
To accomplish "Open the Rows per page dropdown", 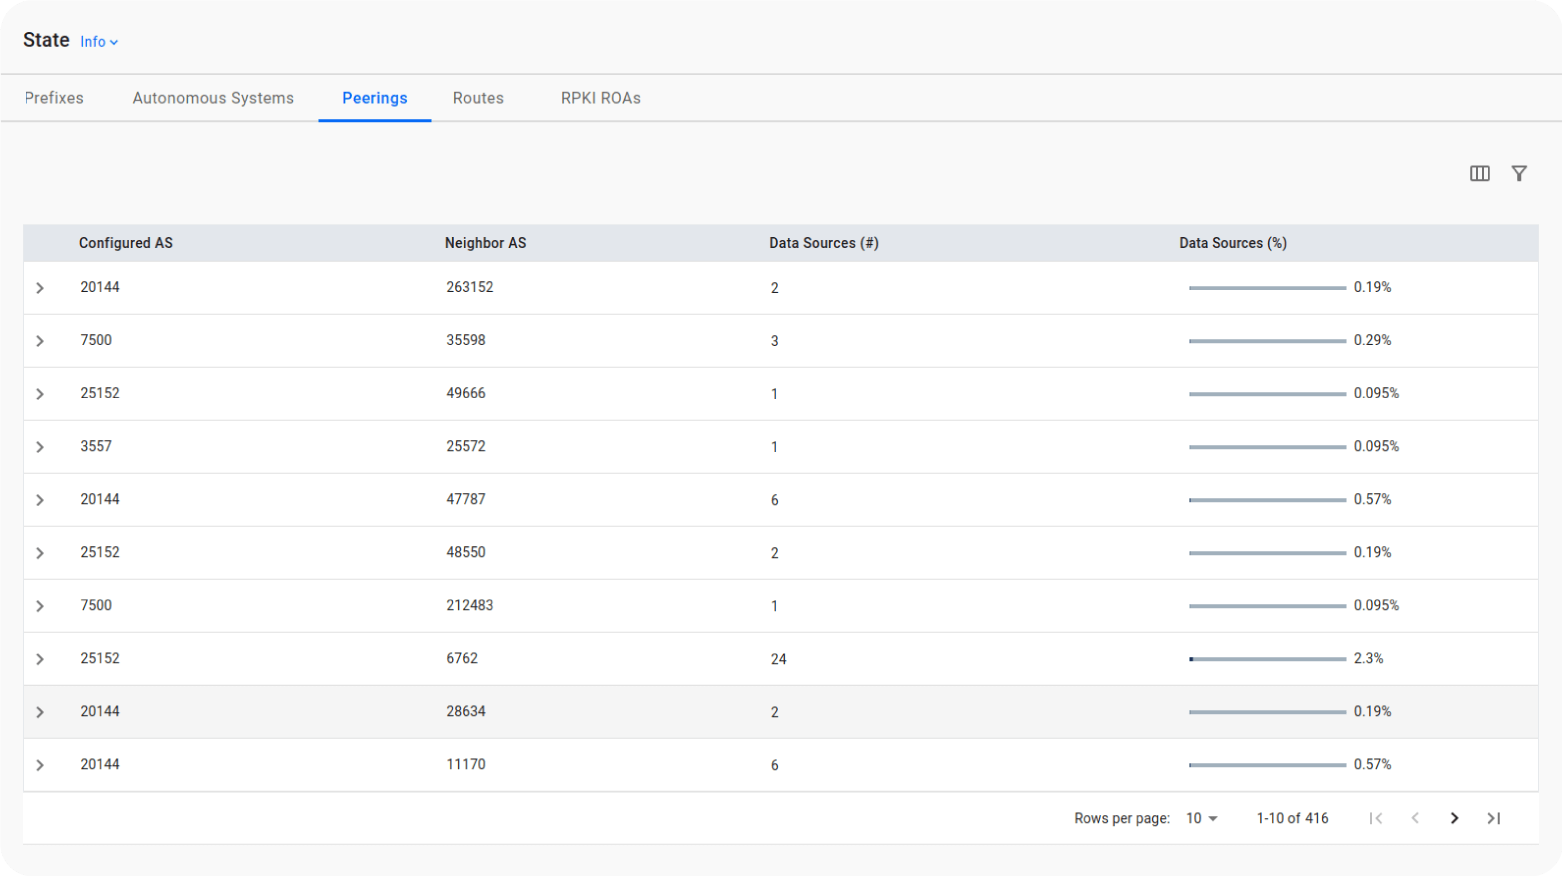I will [x=1201, y=818].
